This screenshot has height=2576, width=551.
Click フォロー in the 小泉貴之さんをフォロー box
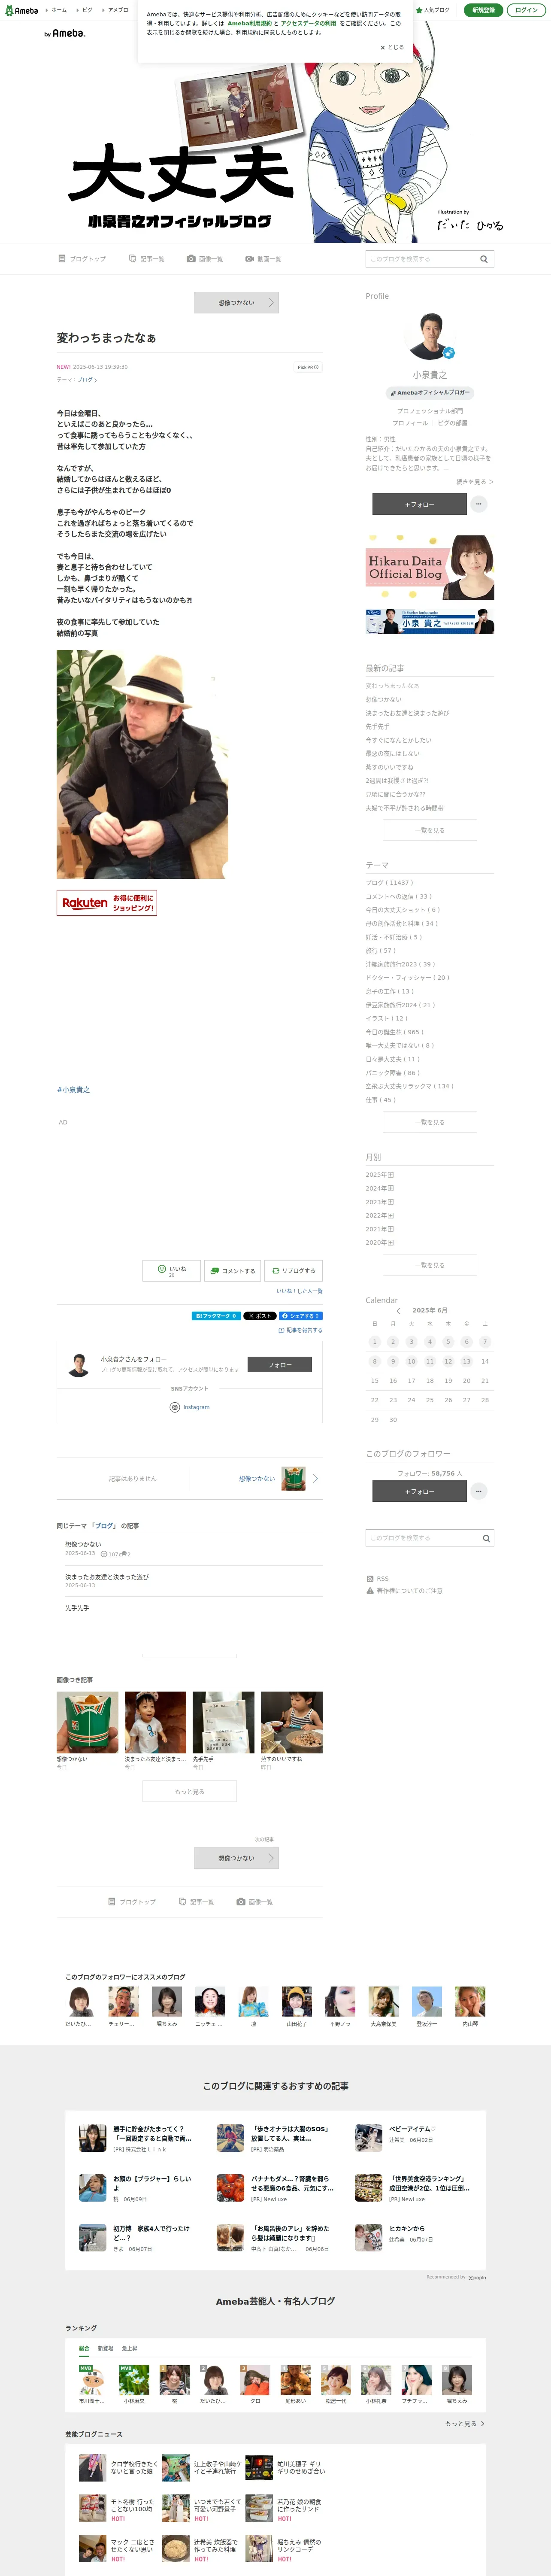[280, 1364]
